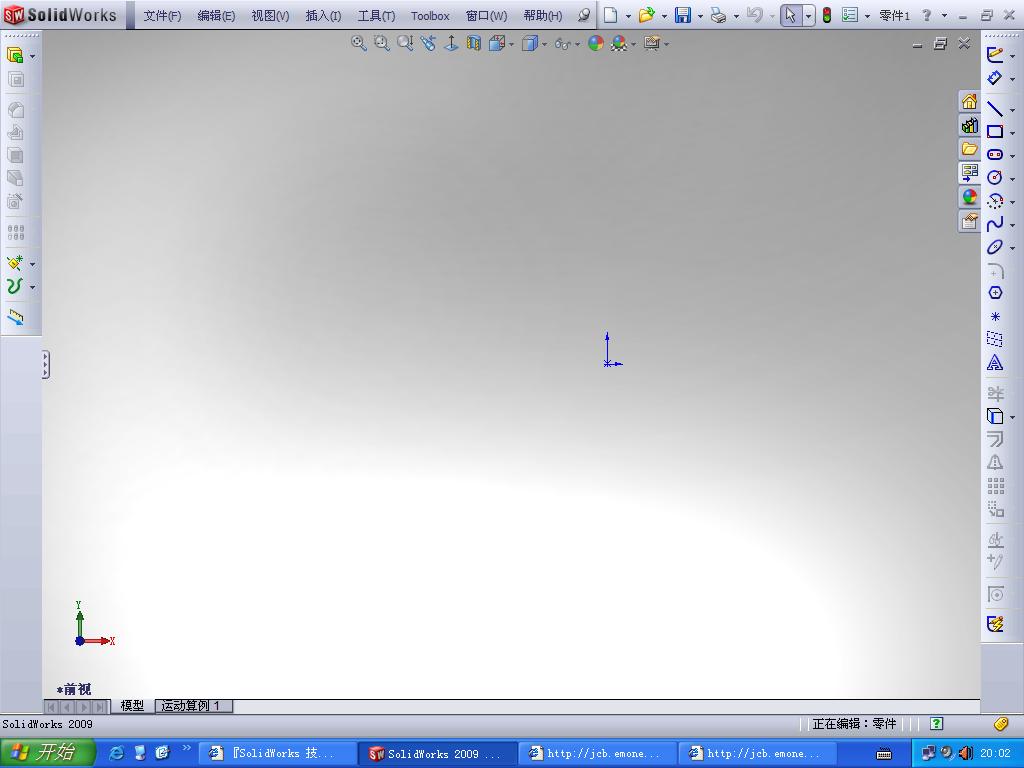Click Zoom to Fit icon

coord(359,43)
